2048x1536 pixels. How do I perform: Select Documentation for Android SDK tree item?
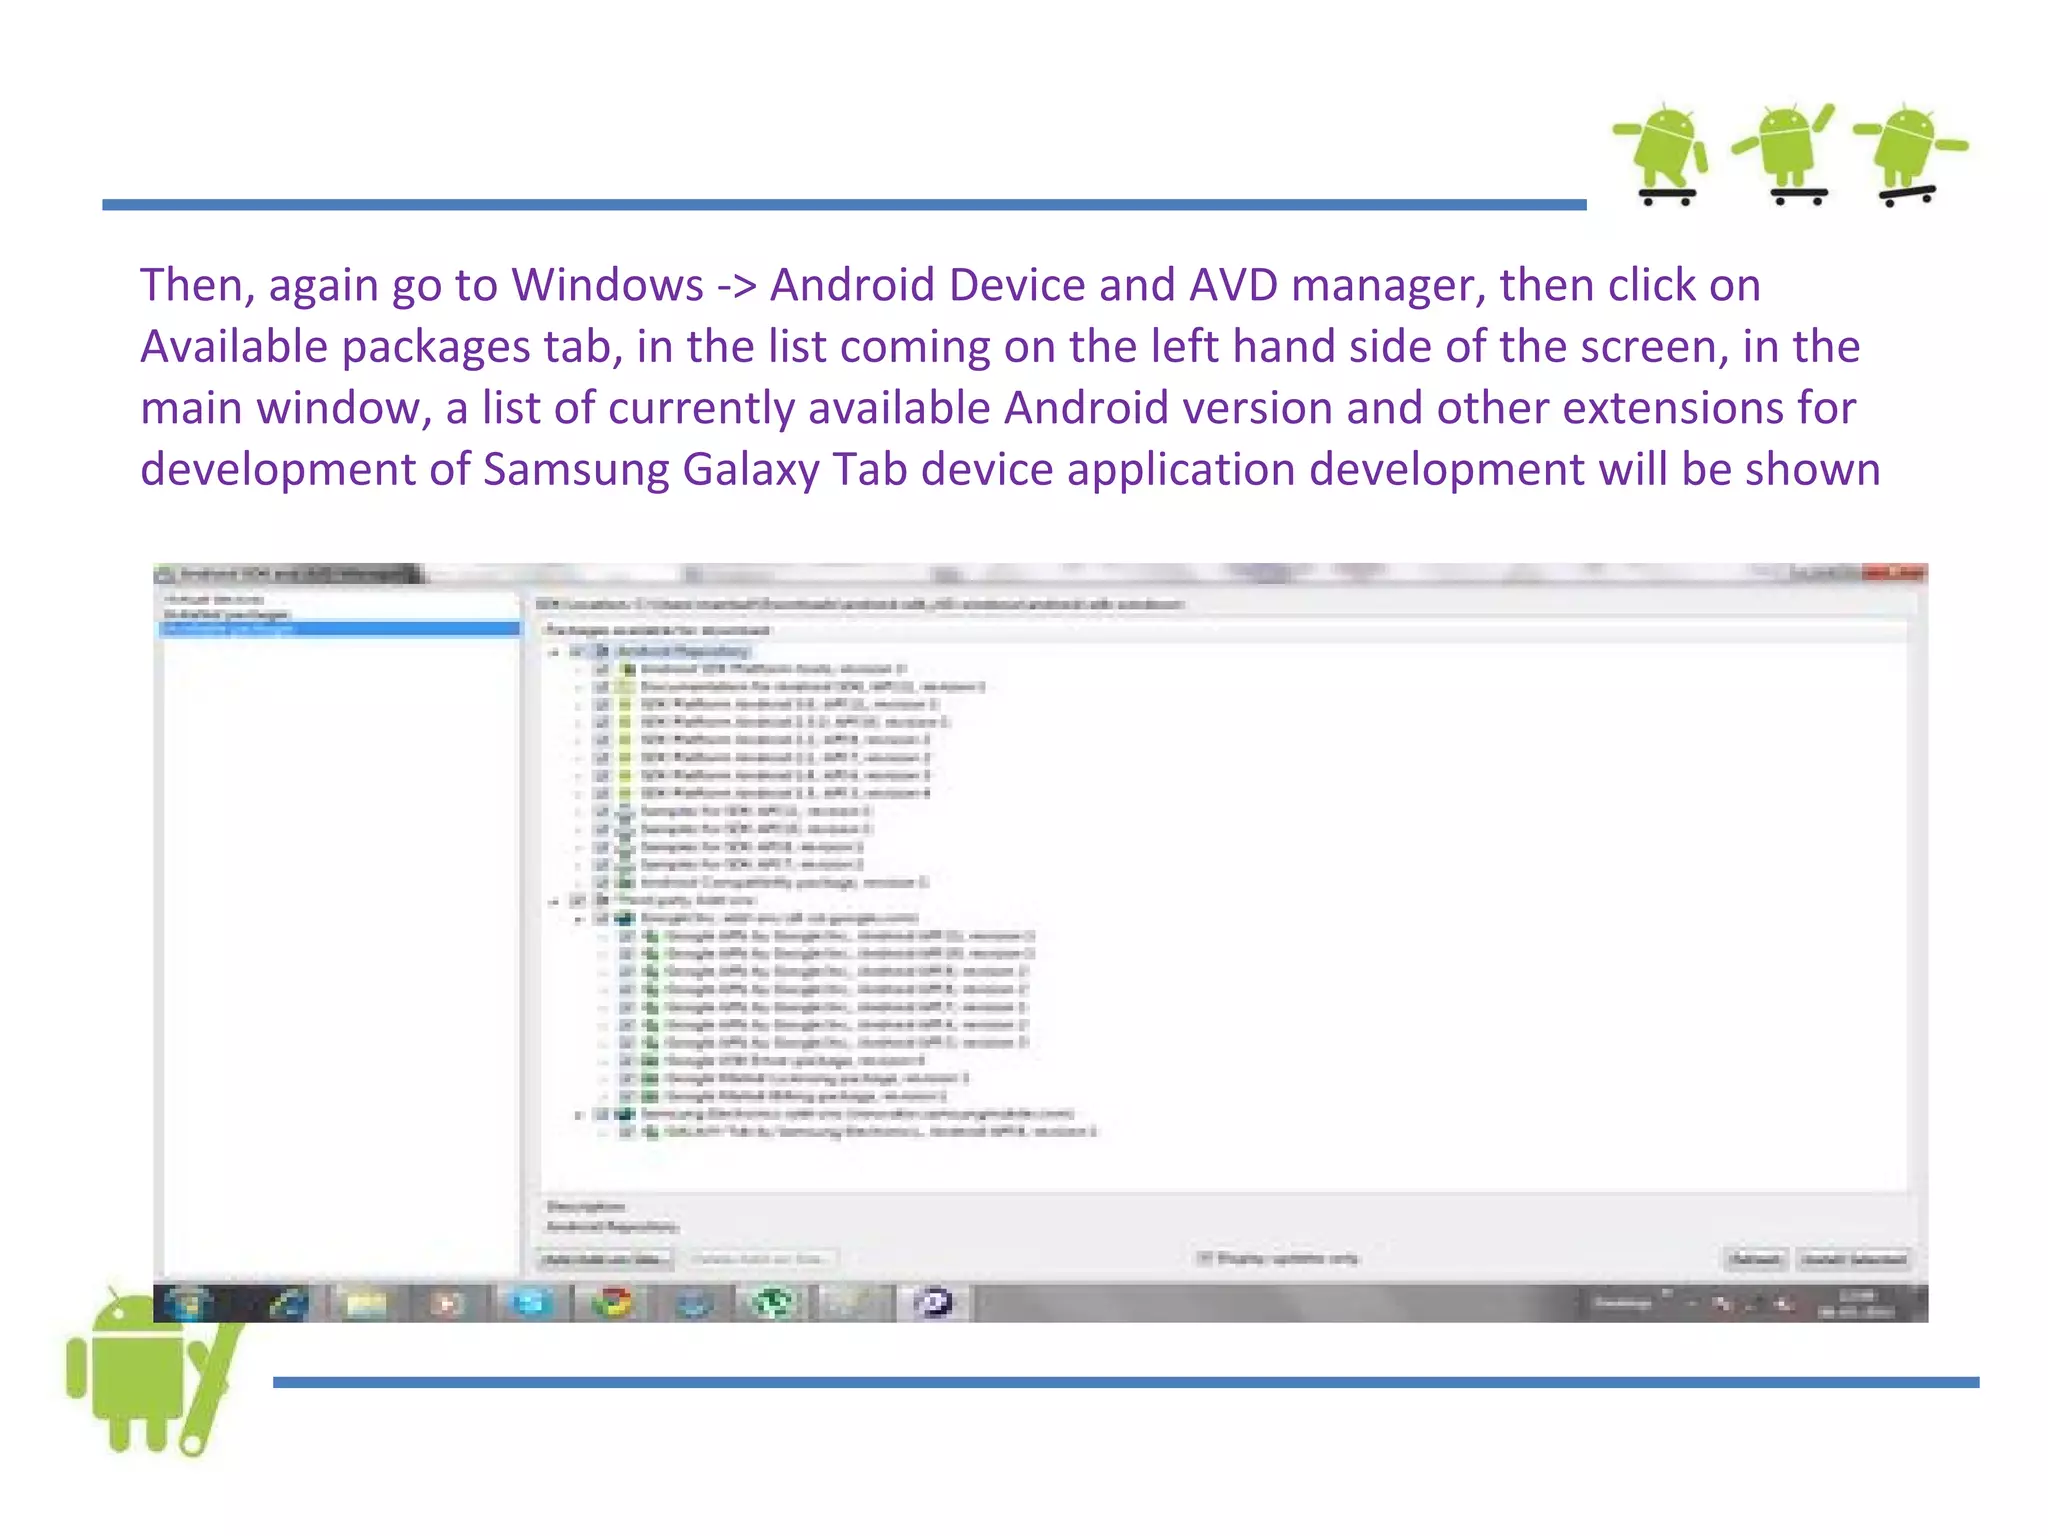(x=812, y=687)
